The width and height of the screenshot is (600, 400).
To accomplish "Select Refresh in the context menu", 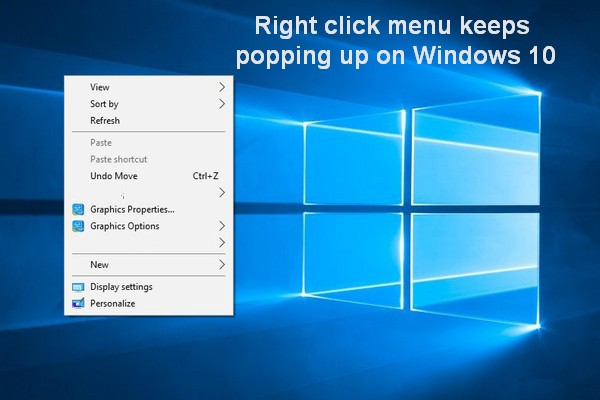I will (x=148, y=121).
